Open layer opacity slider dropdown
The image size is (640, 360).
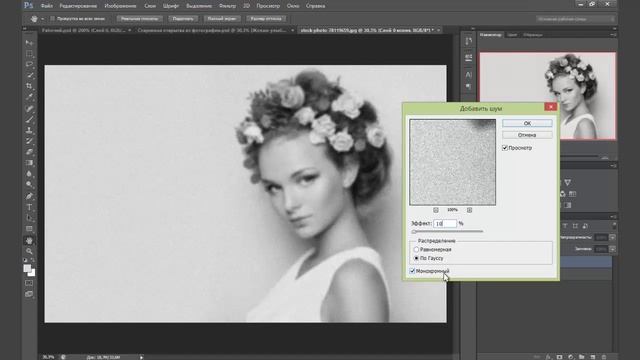coord(612,237)
